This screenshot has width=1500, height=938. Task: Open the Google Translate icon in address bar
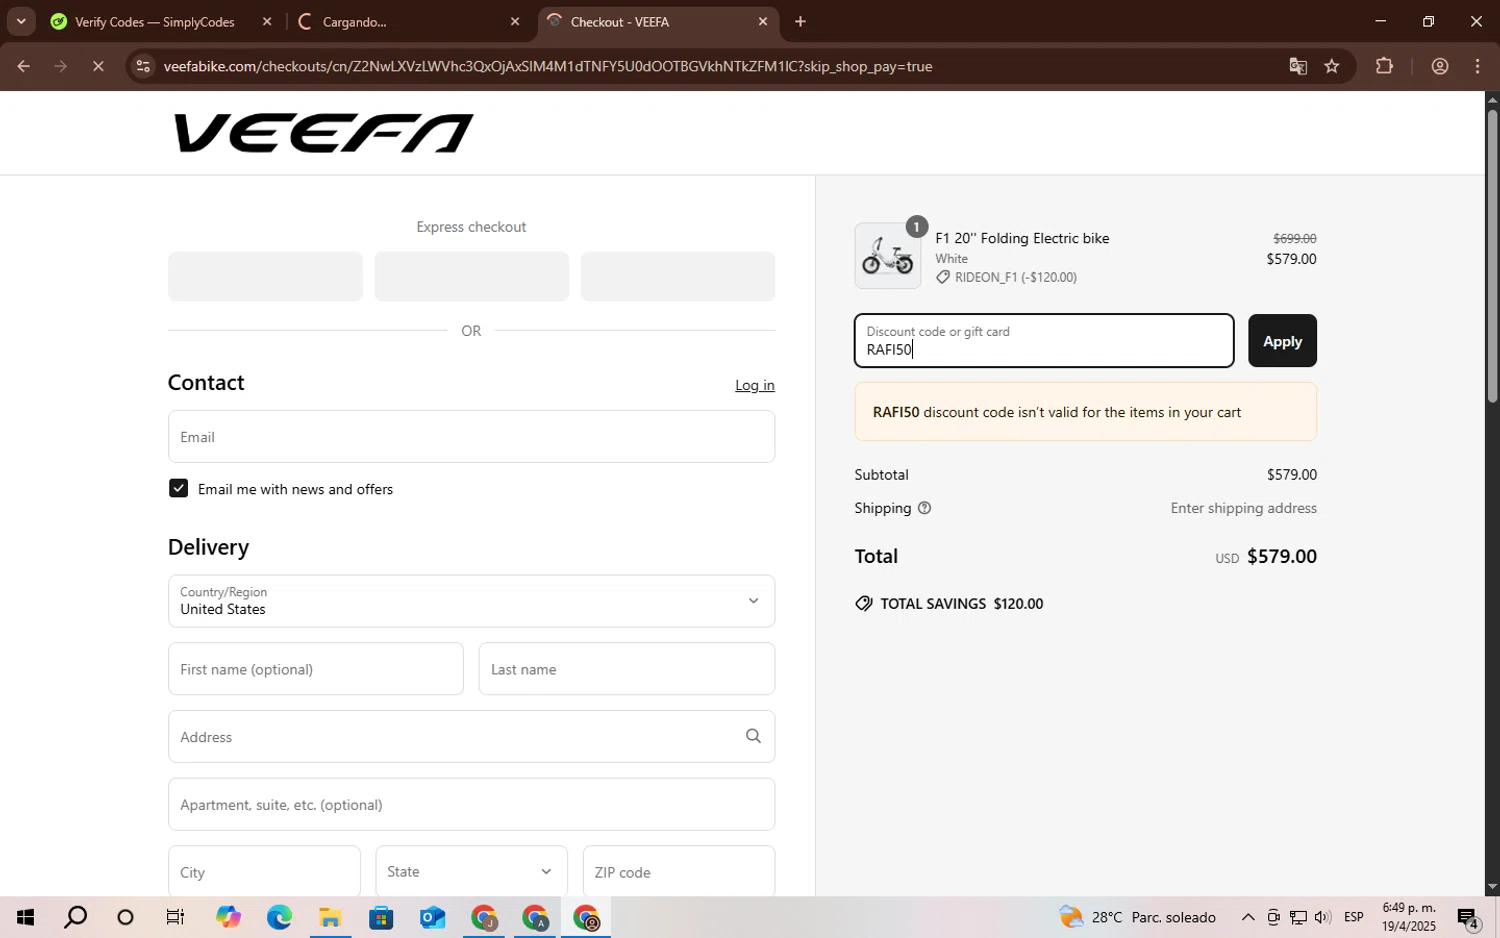click(1298, 67)
